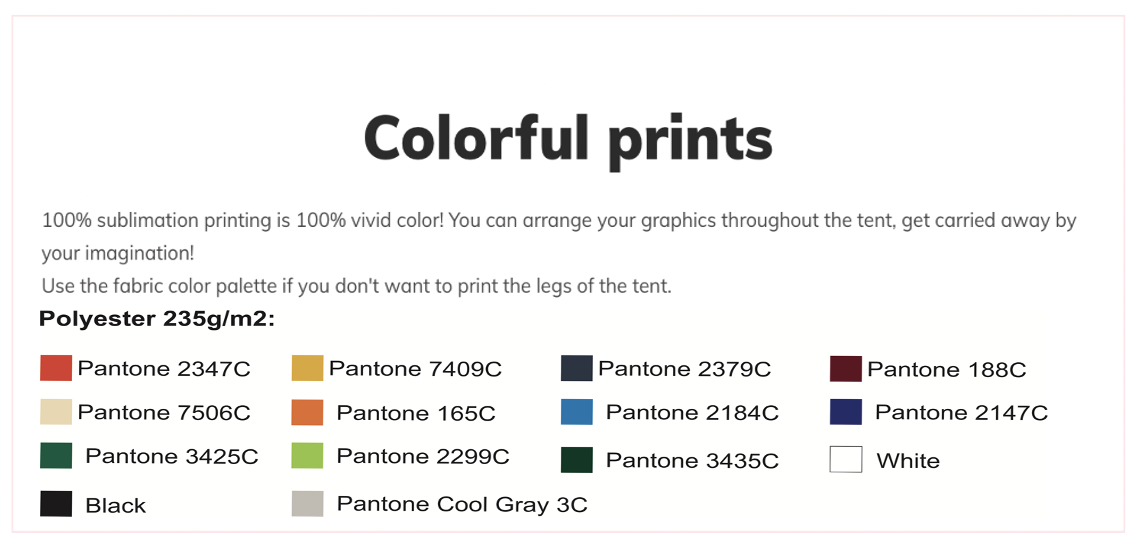
Task: Choose the White color swatch
Action: pyautogui.click(x=845, y=460)
